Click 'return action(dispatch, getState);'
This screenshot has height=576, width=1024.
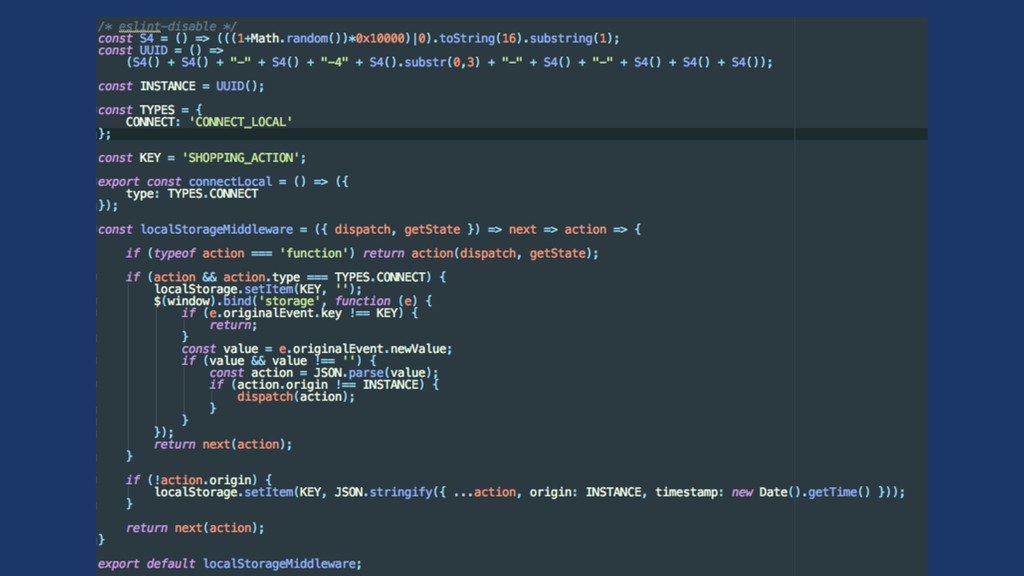[481, 253]
